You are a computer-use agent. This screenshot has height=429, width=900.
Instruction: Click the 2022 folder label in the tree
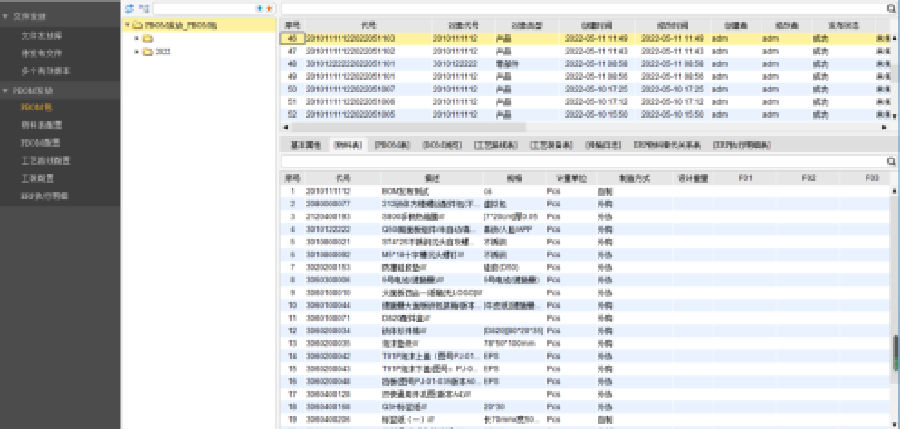click(163, 52)
